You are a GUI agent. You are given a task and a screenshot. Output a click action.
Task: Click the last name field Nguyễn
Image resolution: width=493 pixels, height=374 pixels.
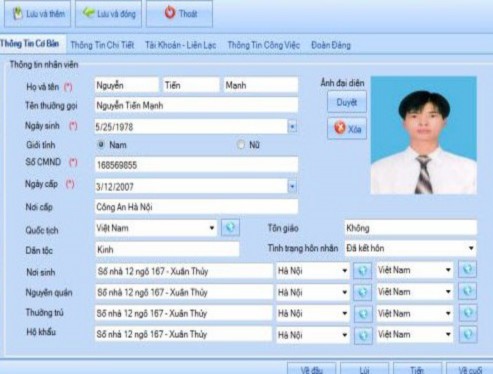pyautogui.click(x=127, y=85)
